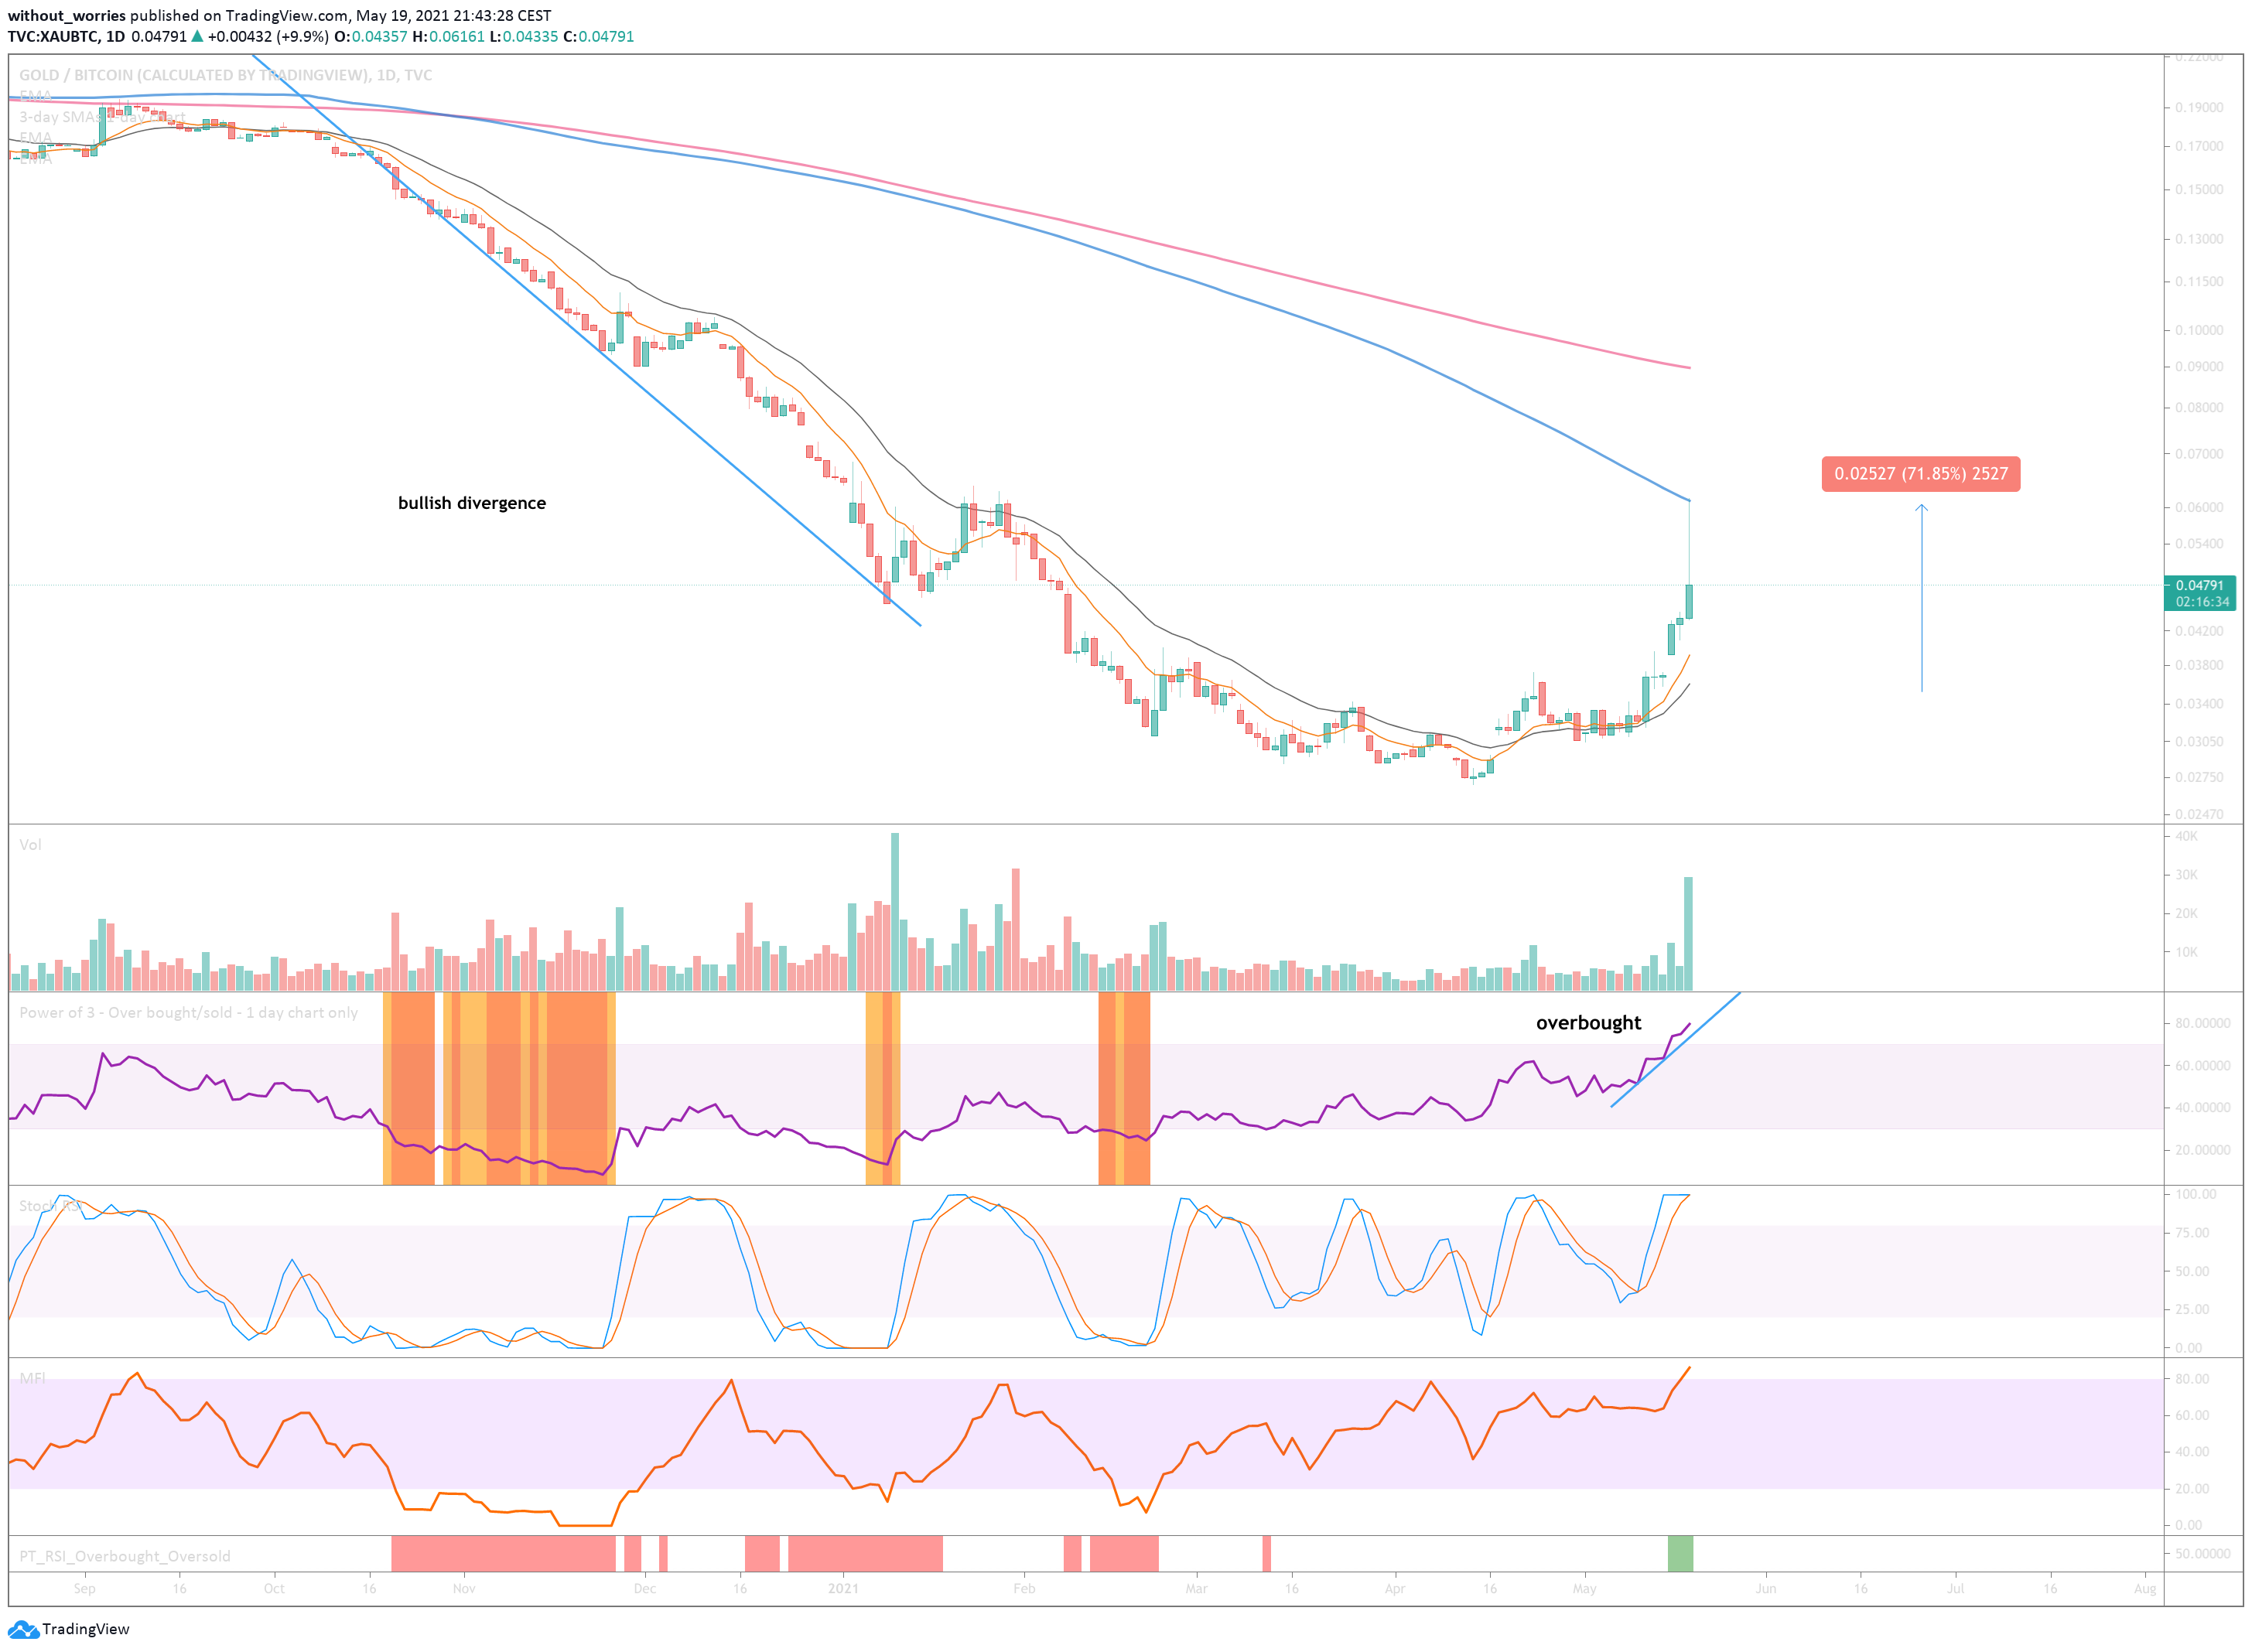Click the 0.06000 price axis tick

click(2199, 507)
